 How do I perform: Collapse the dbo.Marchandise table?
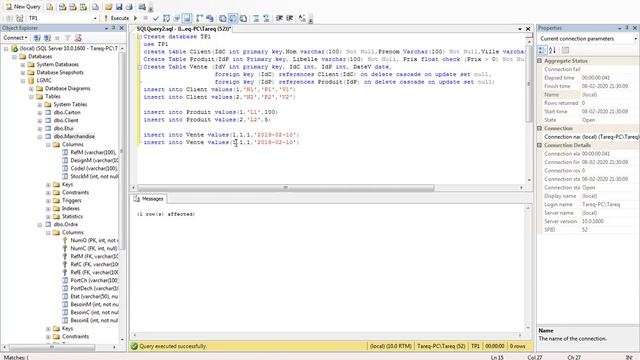coord(40,136)
